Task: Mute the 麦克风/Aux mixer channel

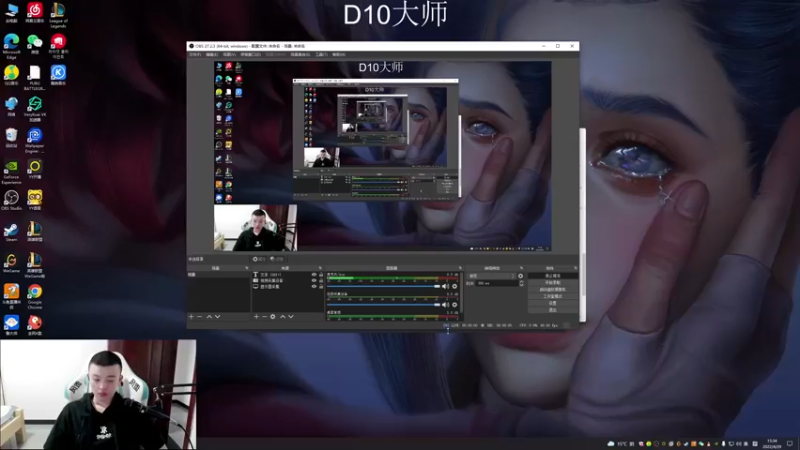Action: tap(445, 286)
